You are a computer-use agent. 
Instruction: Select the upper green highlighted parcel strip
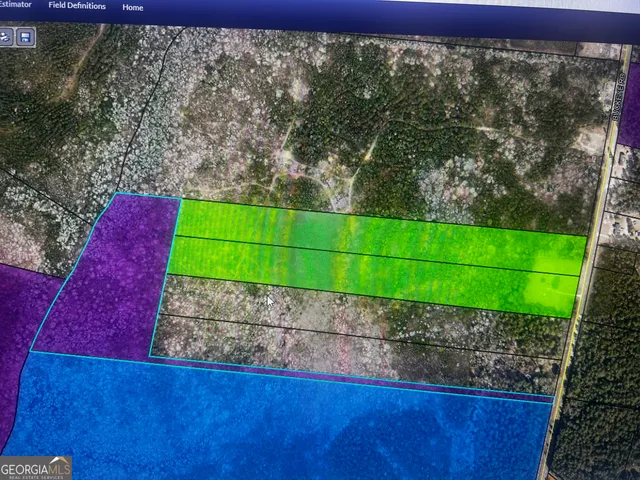(380, 232)
